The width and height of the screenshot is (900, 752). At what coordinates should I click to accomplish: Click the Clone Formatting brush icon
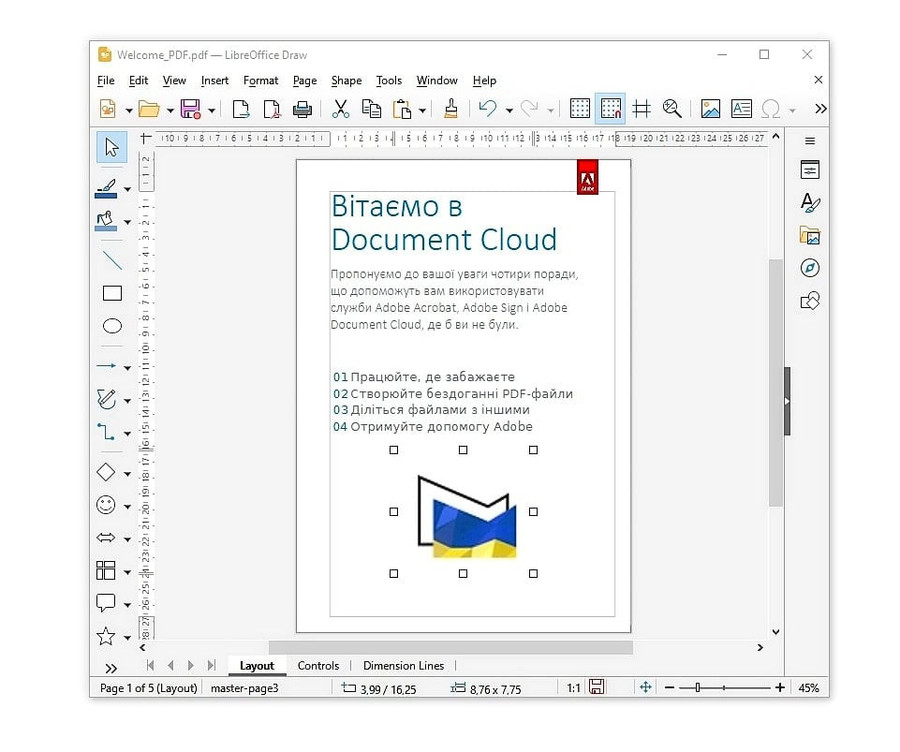coord(452,108)
